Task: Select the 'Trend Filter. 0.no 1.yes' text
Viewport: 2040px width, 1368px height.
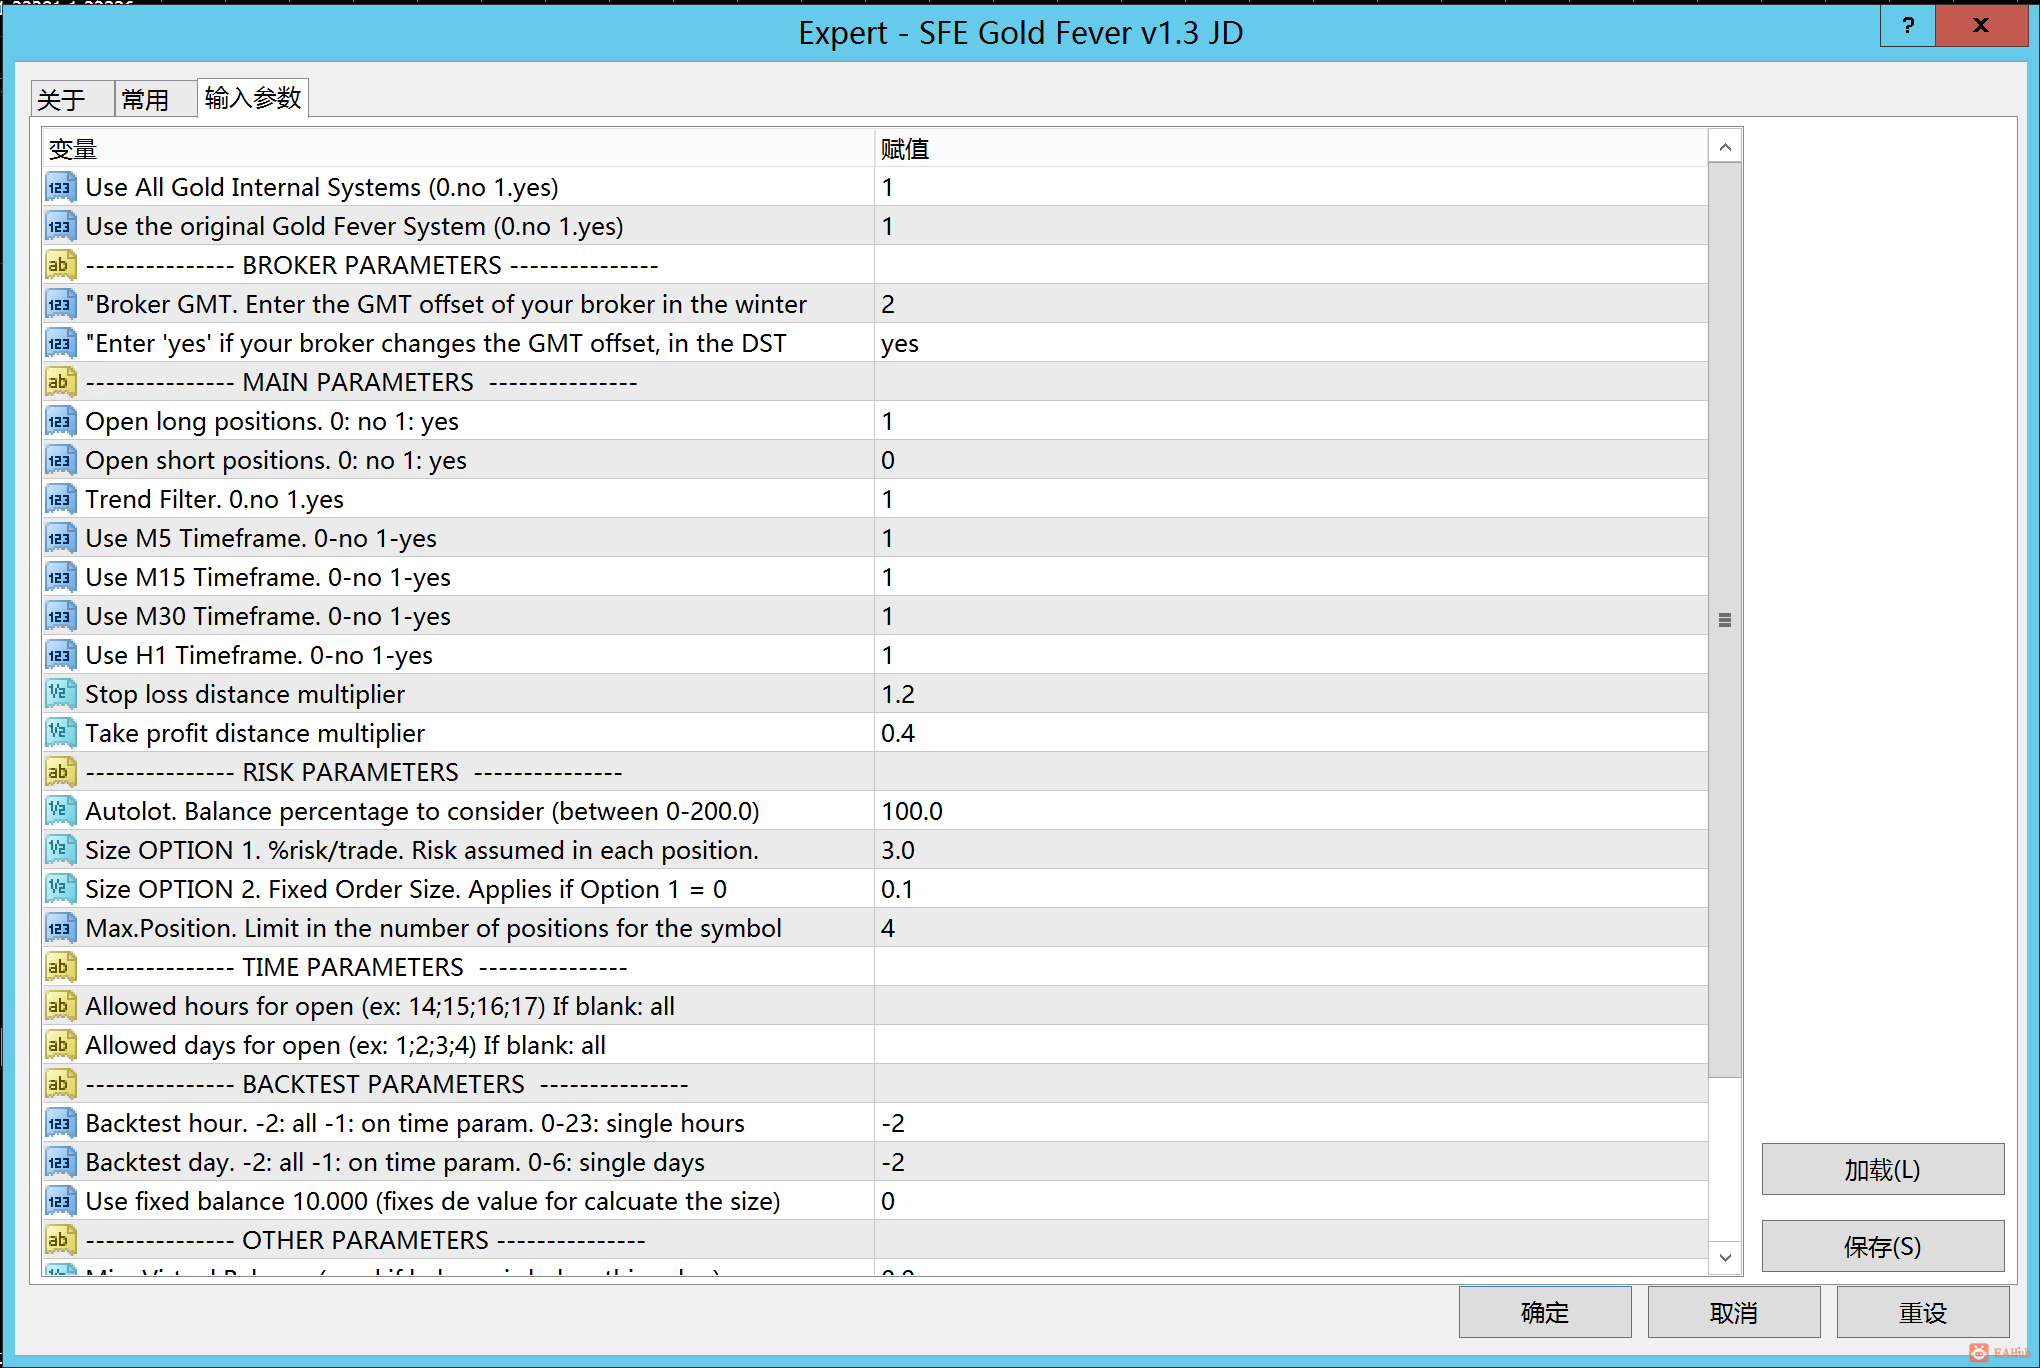Action: point(214,499)
